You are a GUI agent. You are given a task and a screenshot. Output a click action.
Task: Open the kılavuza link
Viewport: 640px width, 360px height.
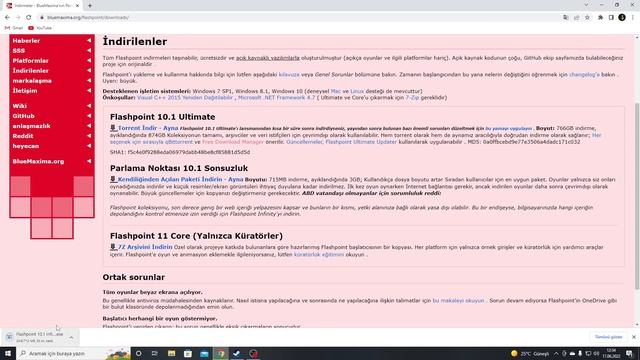289,75
